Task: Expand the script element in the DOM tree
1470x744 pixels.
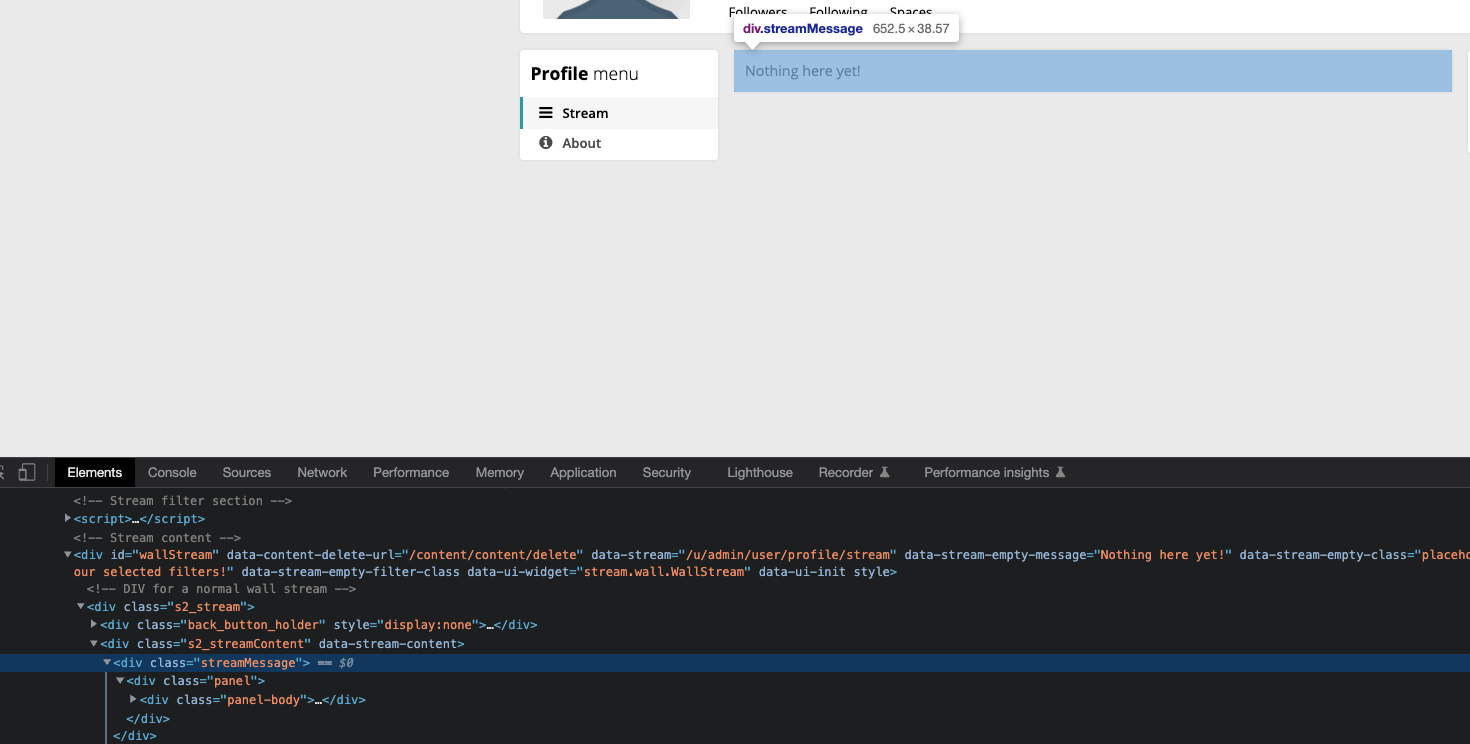Action: pos(66,519)
